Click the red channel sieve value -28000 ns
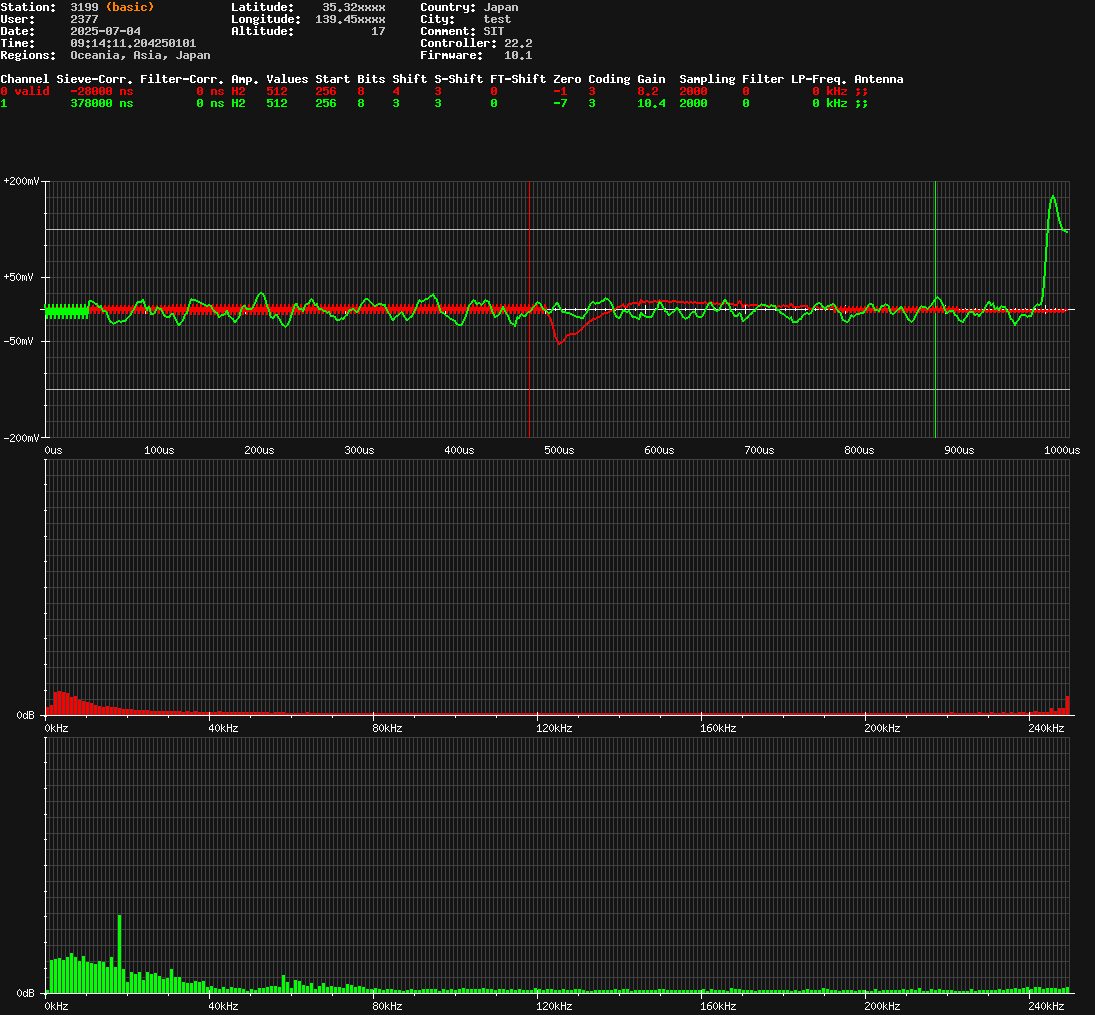This screenshot has width=1095, height=1015. pyautogui.click(x=101, y=91)
